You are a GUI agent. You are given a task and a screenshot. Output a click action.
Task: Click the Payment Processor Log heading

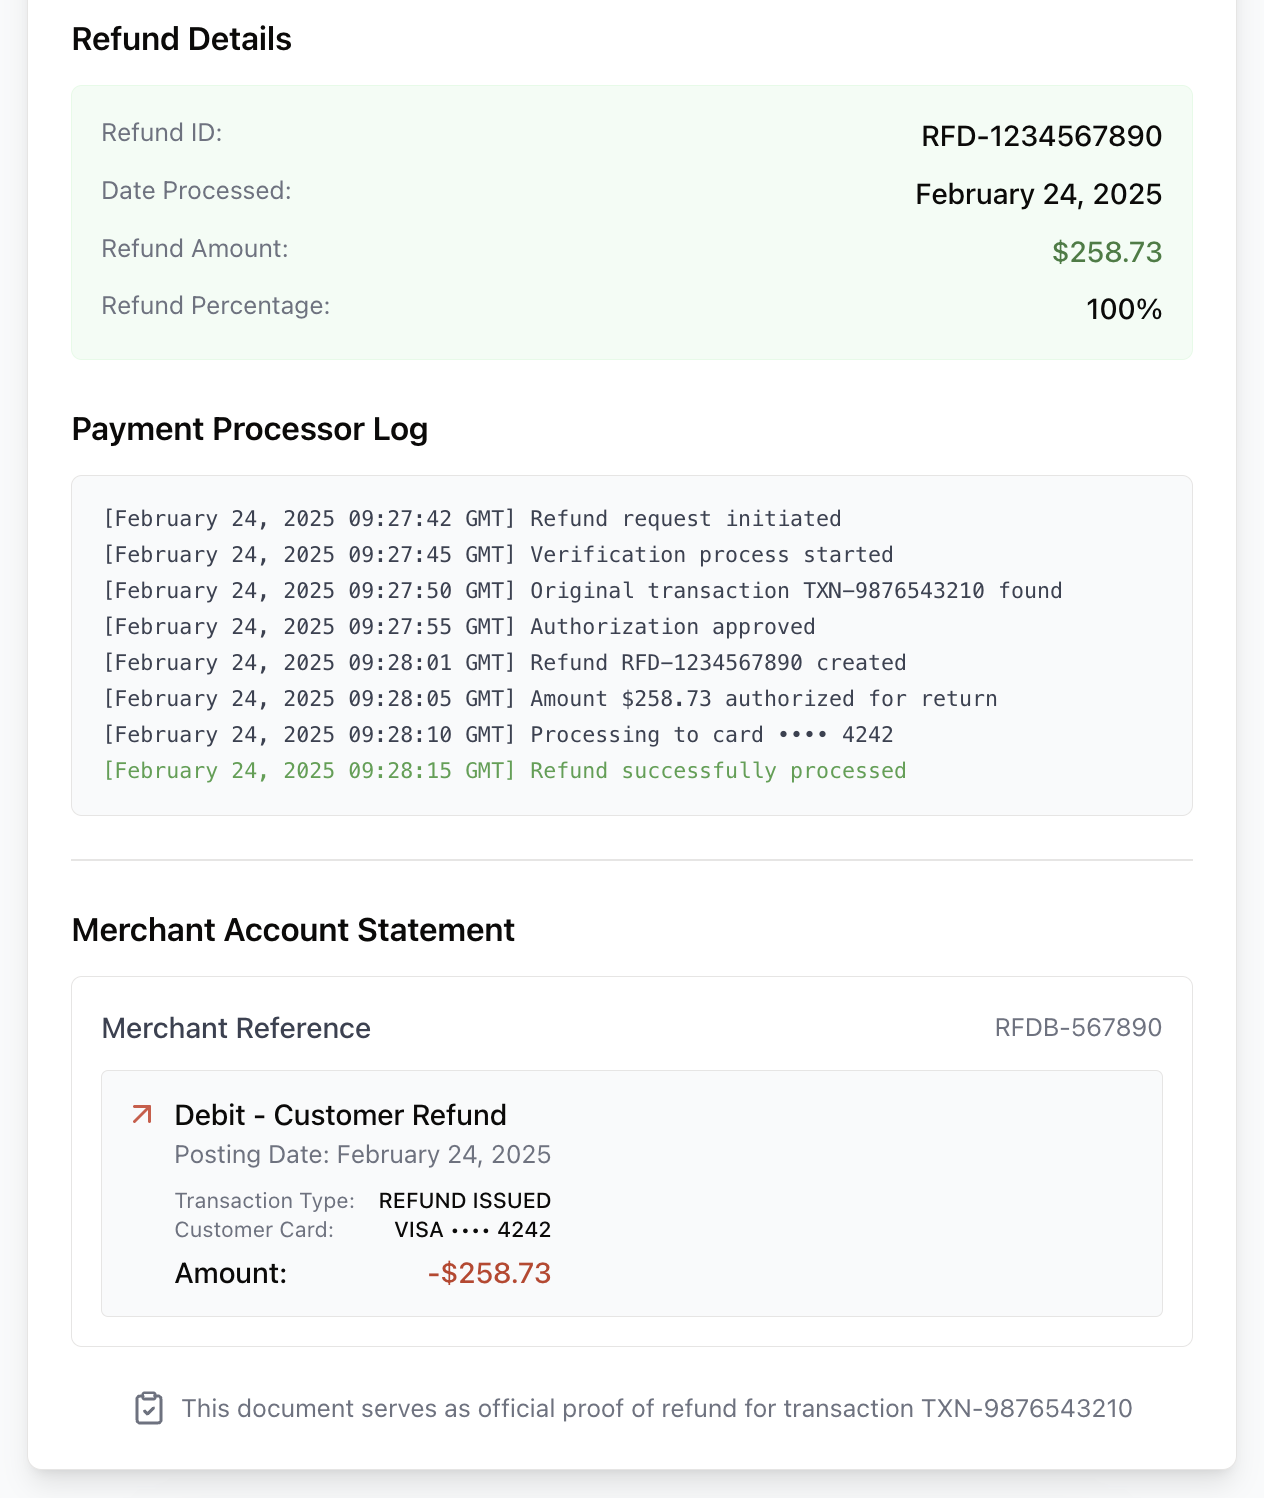pos(249,428)
